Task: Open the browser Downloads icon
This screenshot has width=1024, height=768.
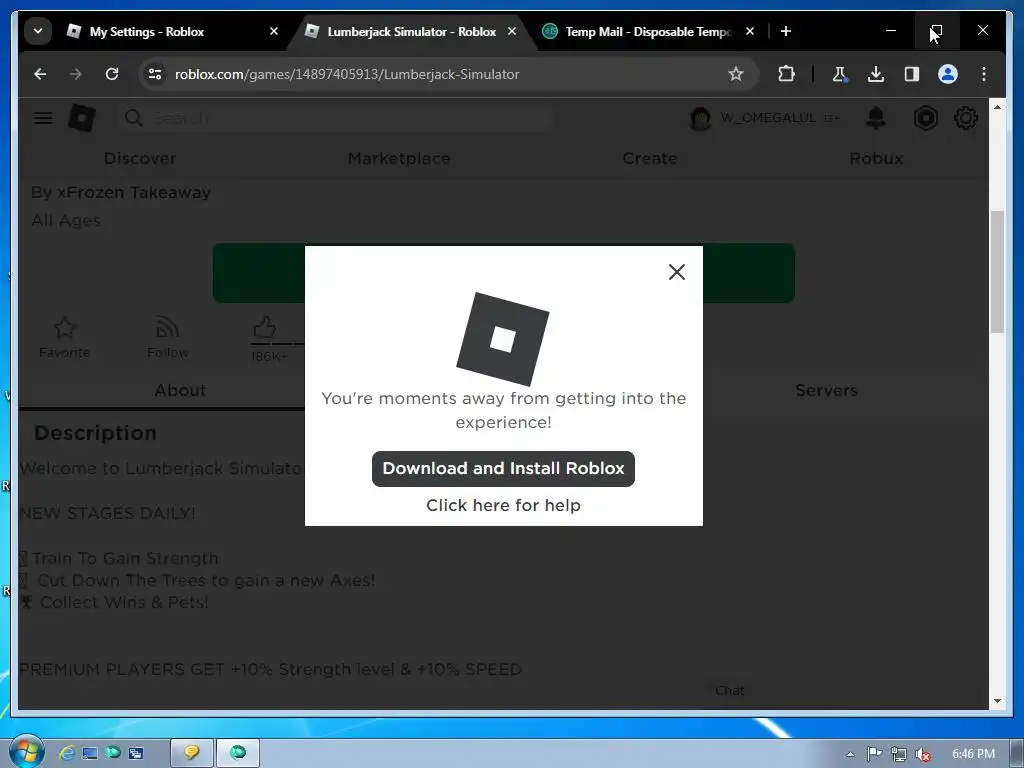Action: tap(876, 74)
